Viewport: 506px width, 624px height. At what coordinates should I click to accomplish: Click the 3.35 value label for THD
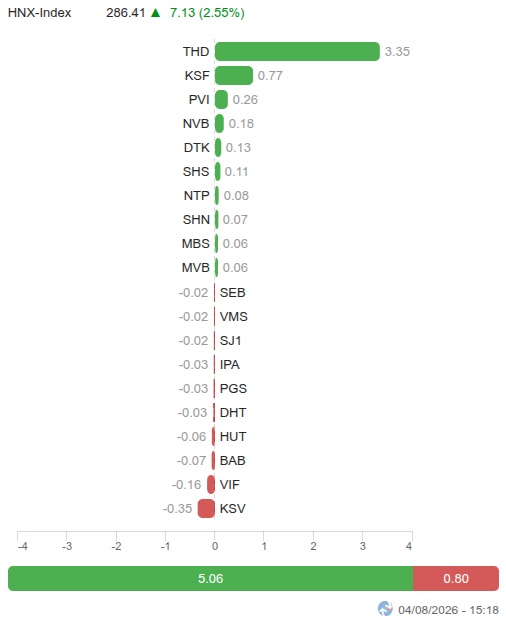click(x=397, y=52)
